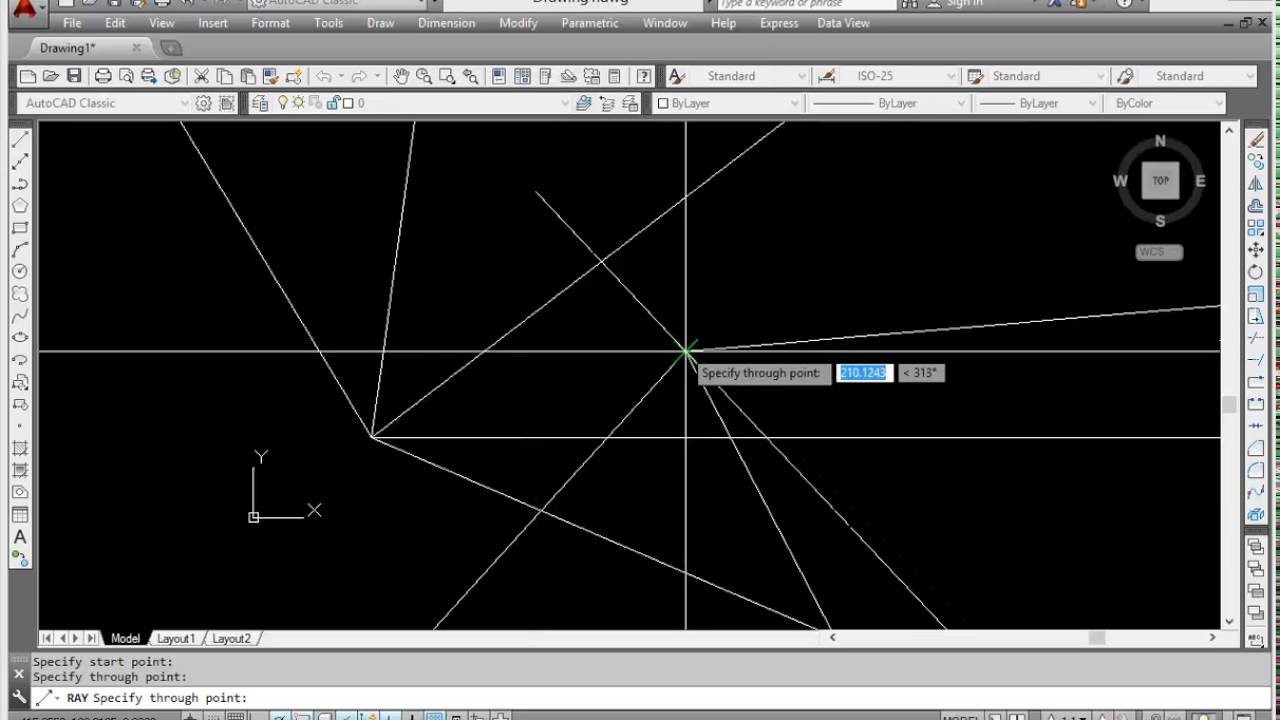Click the horizontal scrollbar thumb
Image resolution: width=1280 pixels, height=720 pixels.
(1097, 638)
